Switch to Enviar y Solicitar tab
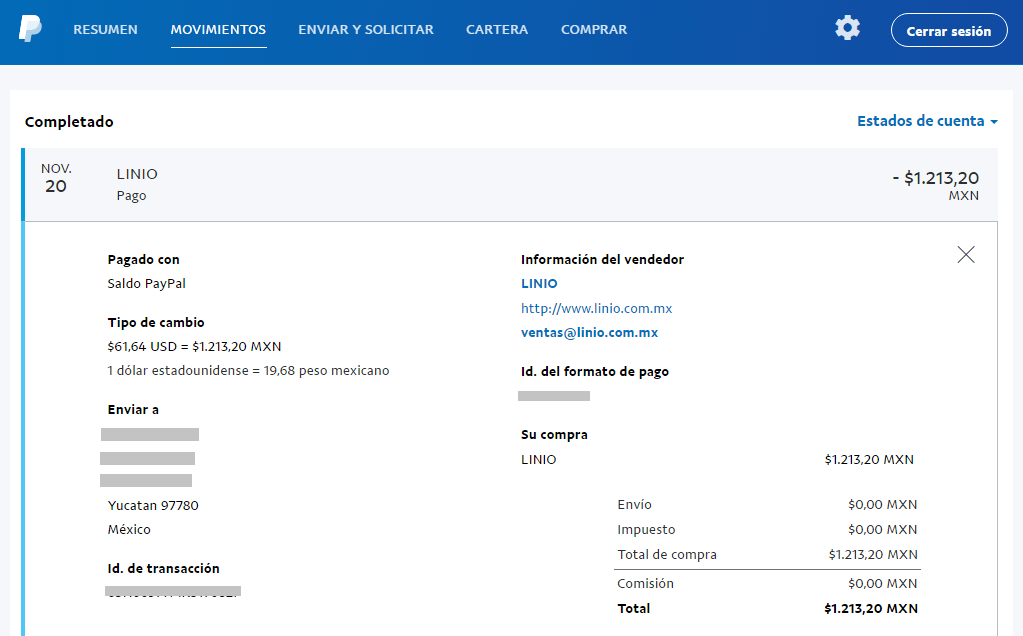This screenshot has height=636, width=1023. coord(366,29)
